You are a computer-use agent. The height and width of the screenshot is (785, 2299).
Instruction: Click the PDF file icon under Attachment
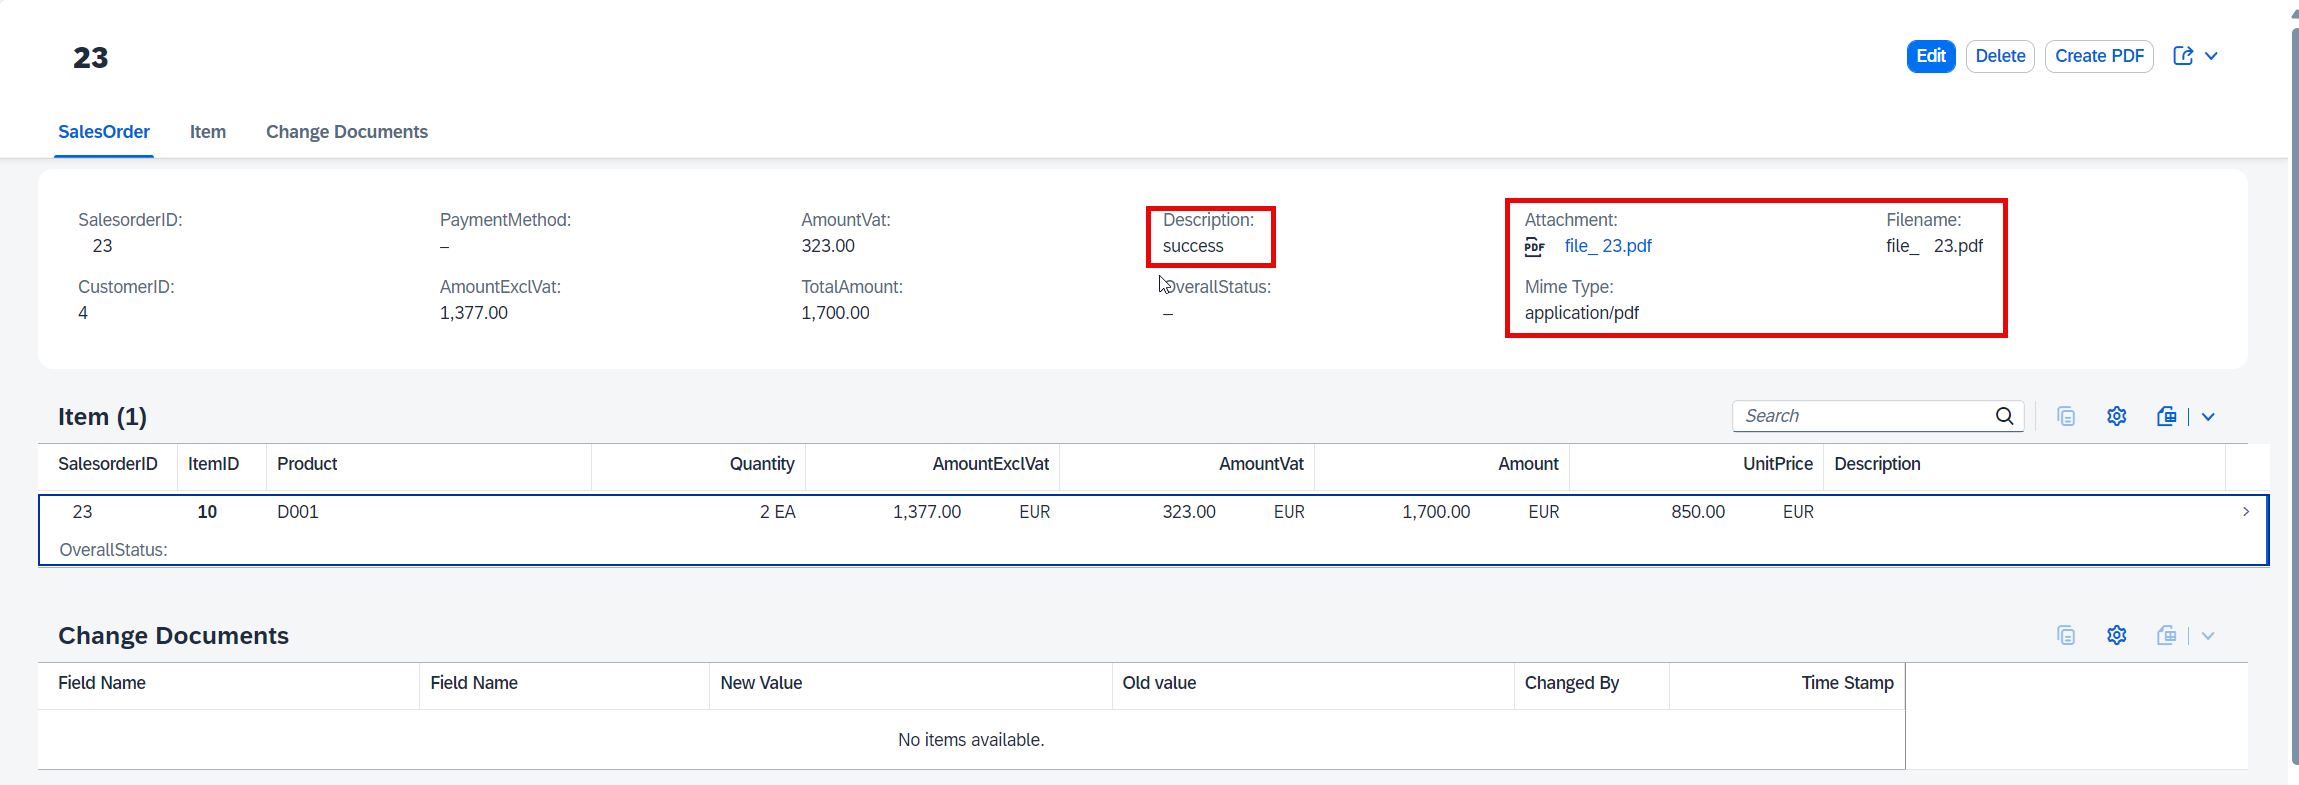click(1535, 247)
